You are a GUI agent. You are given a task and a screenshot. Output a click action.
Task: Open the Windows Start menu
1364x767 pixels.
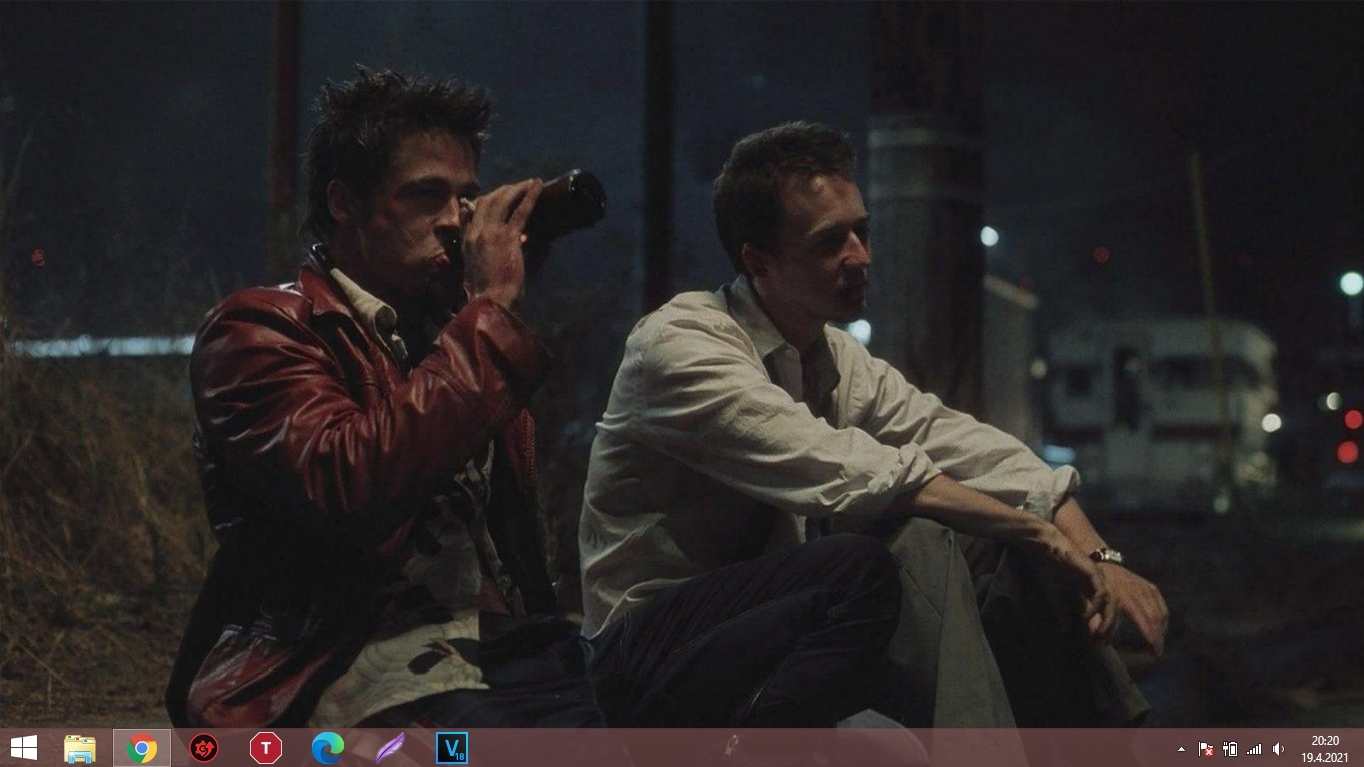(23, 748)
